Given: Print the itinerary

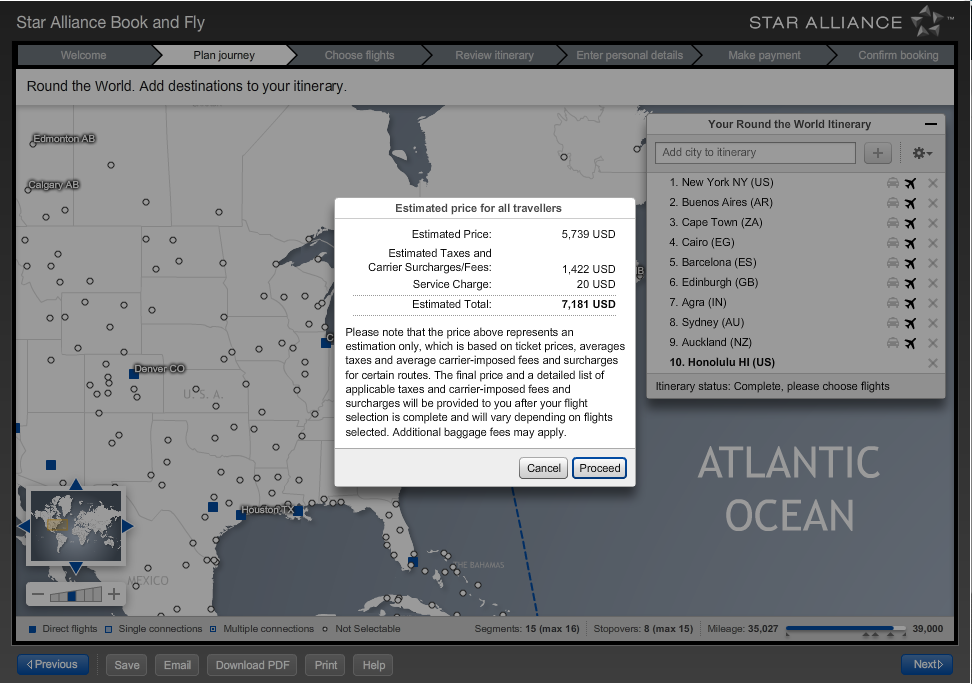Looking at the screenshot, I should click(x=325, y=665).
